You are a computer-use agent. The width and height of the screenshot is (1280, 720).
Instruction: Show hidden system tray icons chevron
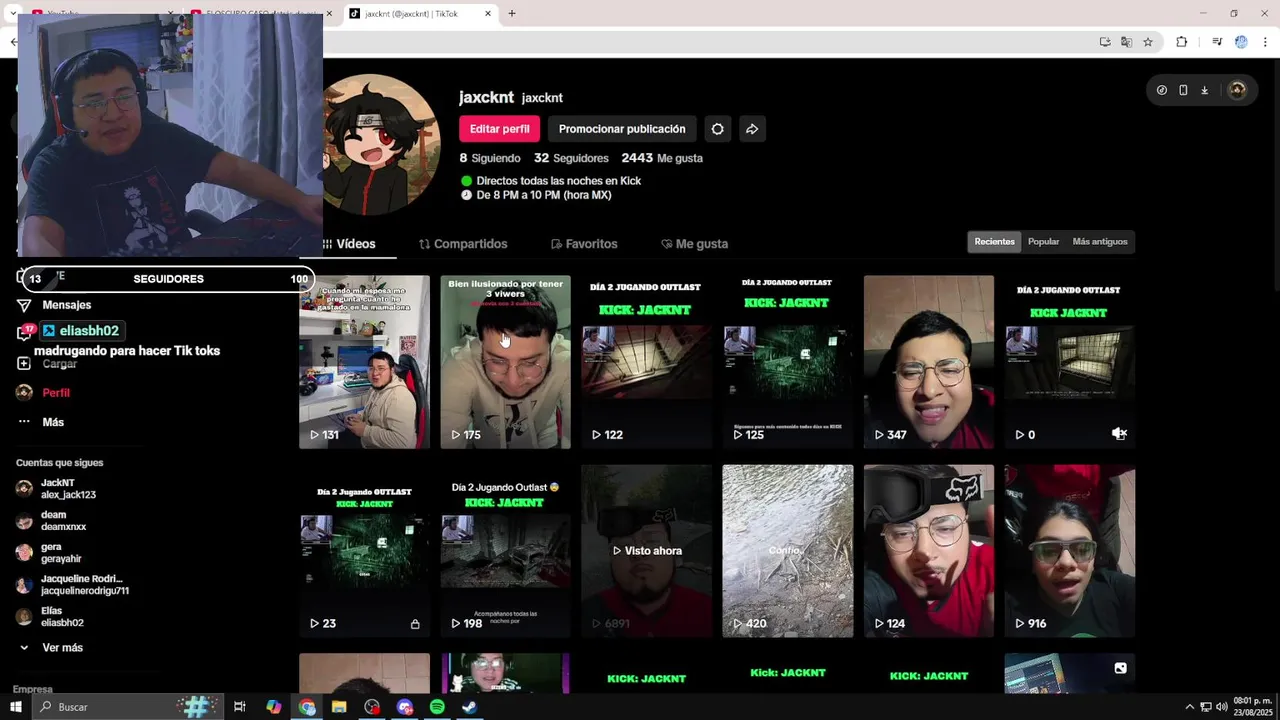(x=1189, y=707)
